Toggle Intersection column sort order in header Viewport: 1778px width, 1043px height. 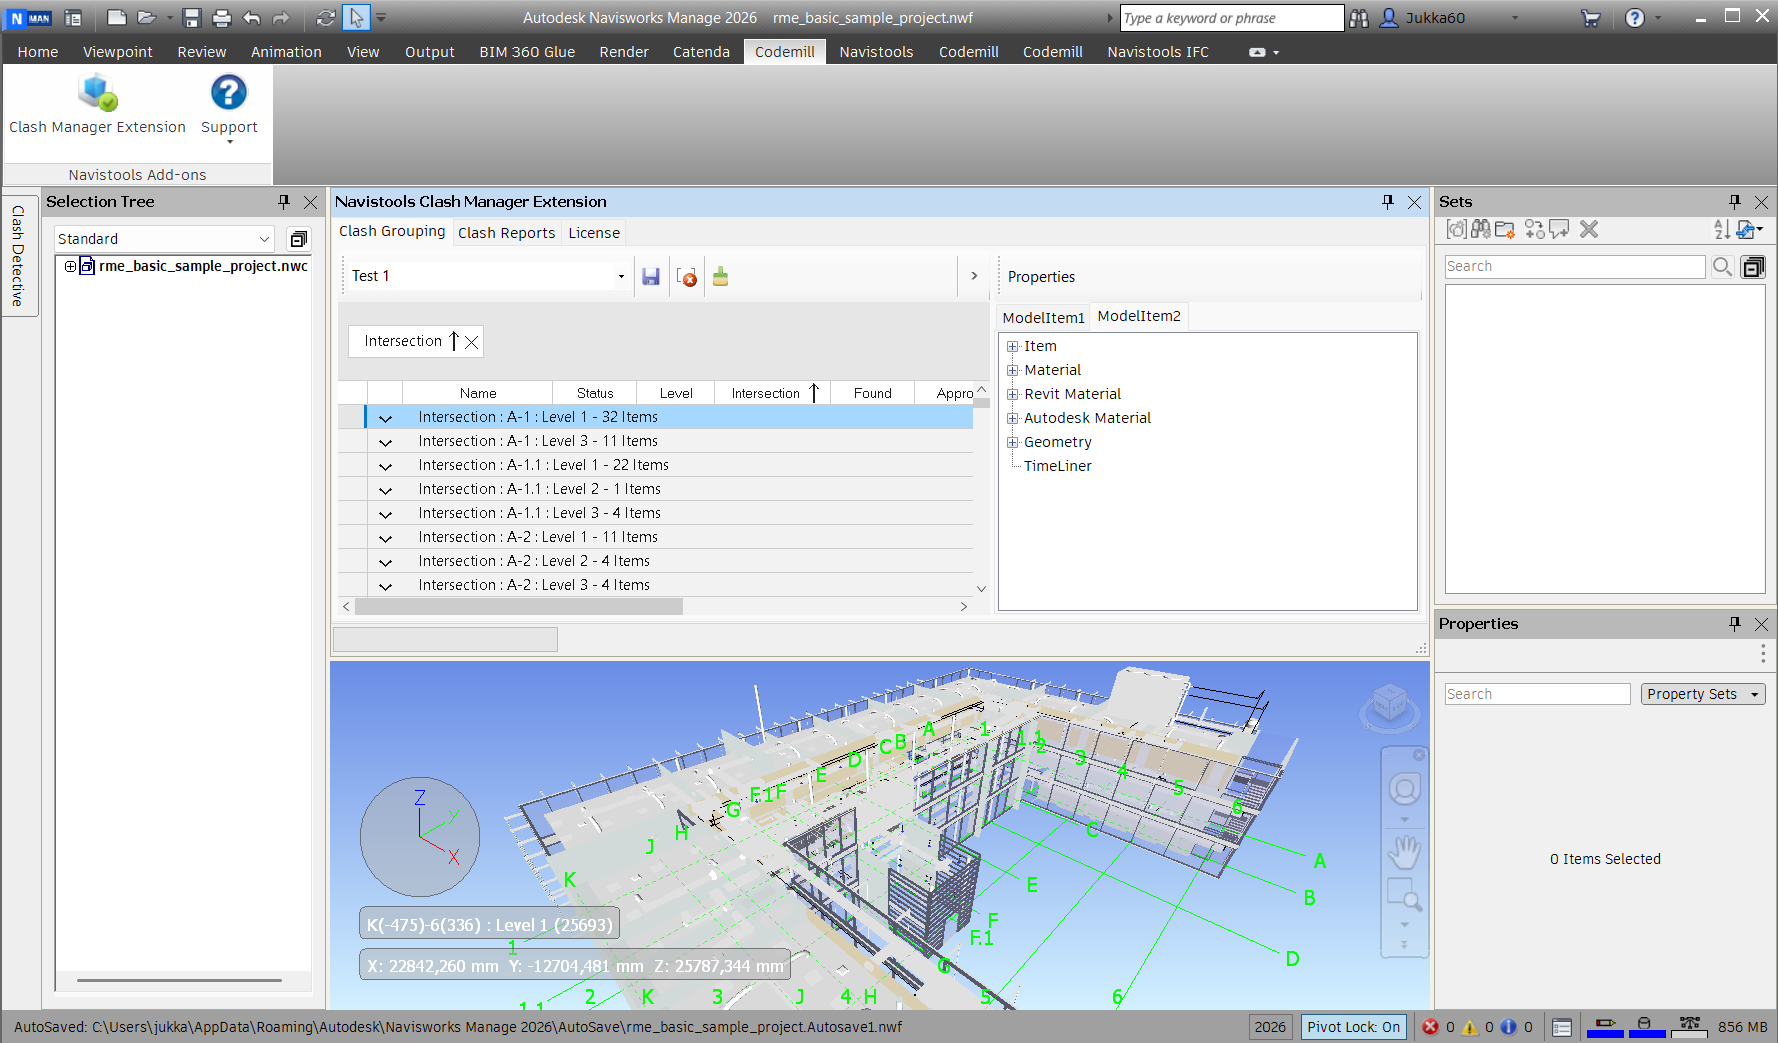click(774, 393)
